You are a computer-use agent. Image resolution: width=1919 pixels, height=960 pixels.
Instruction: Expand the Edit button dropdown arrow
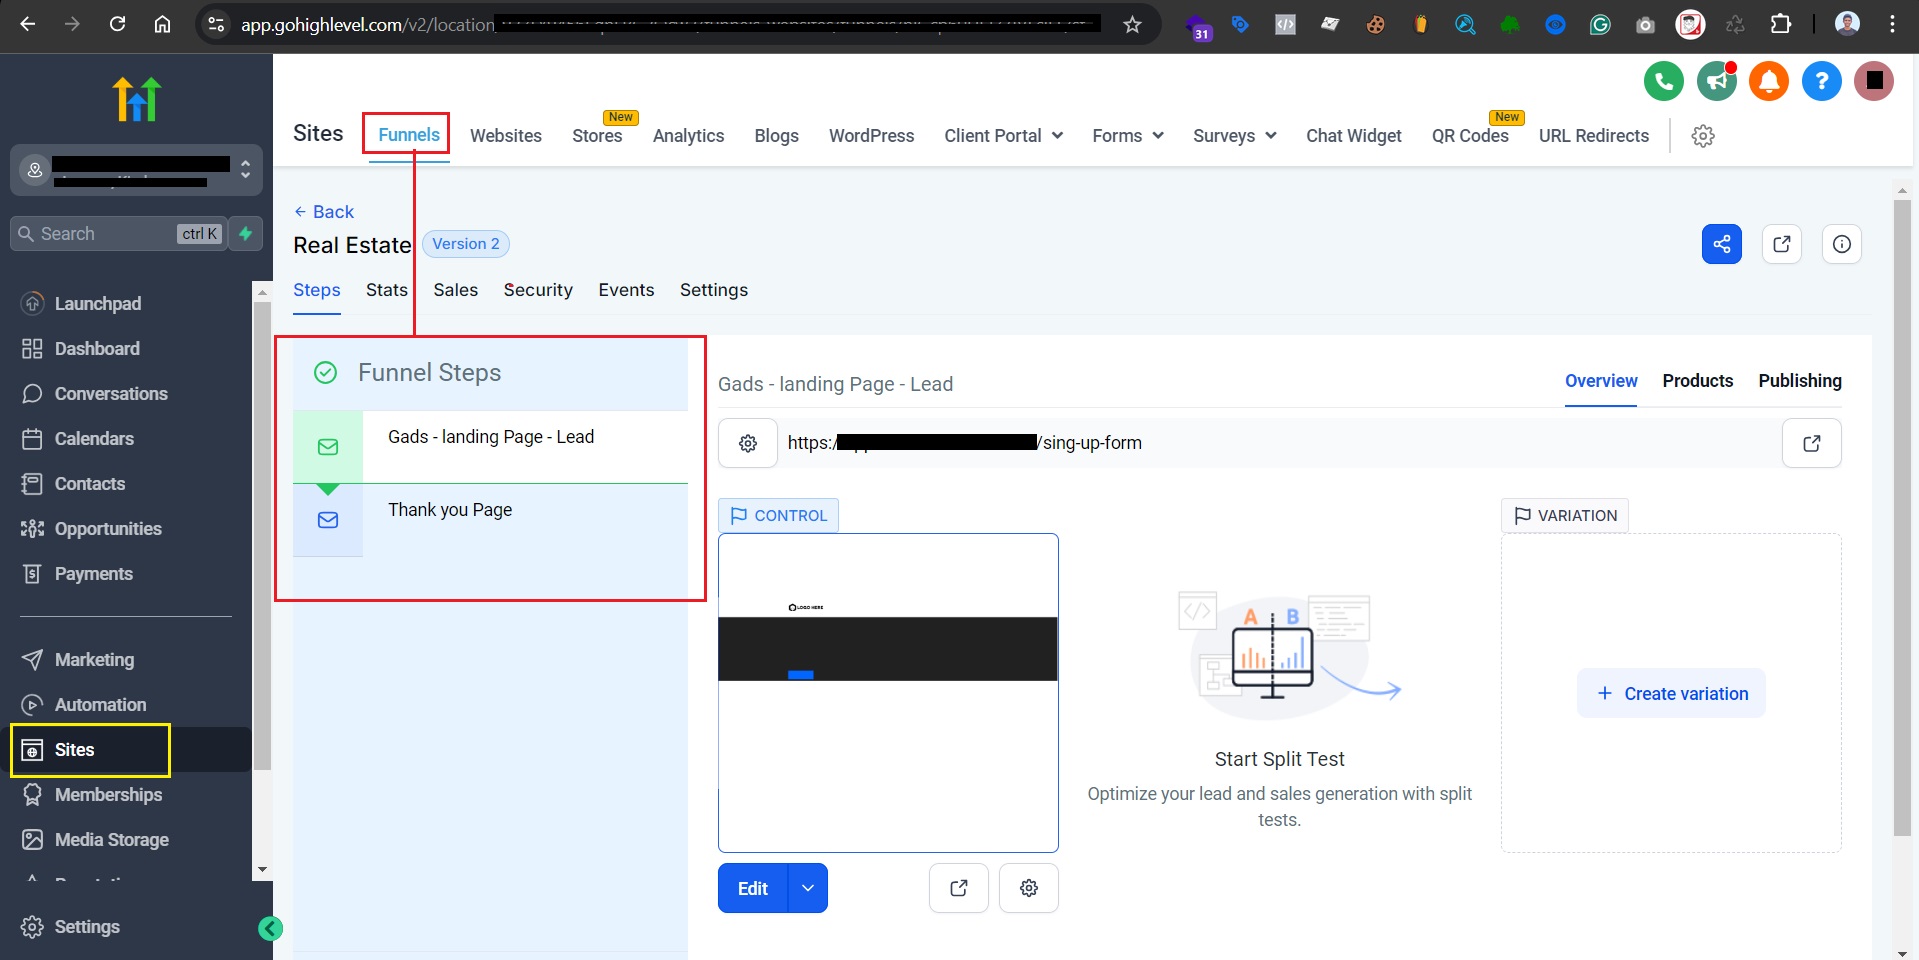pyautogui.click(x=808, y=888)
